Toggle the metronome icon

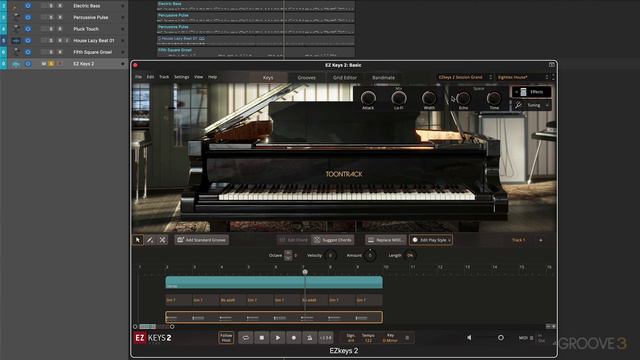click(x=309, y=338)
